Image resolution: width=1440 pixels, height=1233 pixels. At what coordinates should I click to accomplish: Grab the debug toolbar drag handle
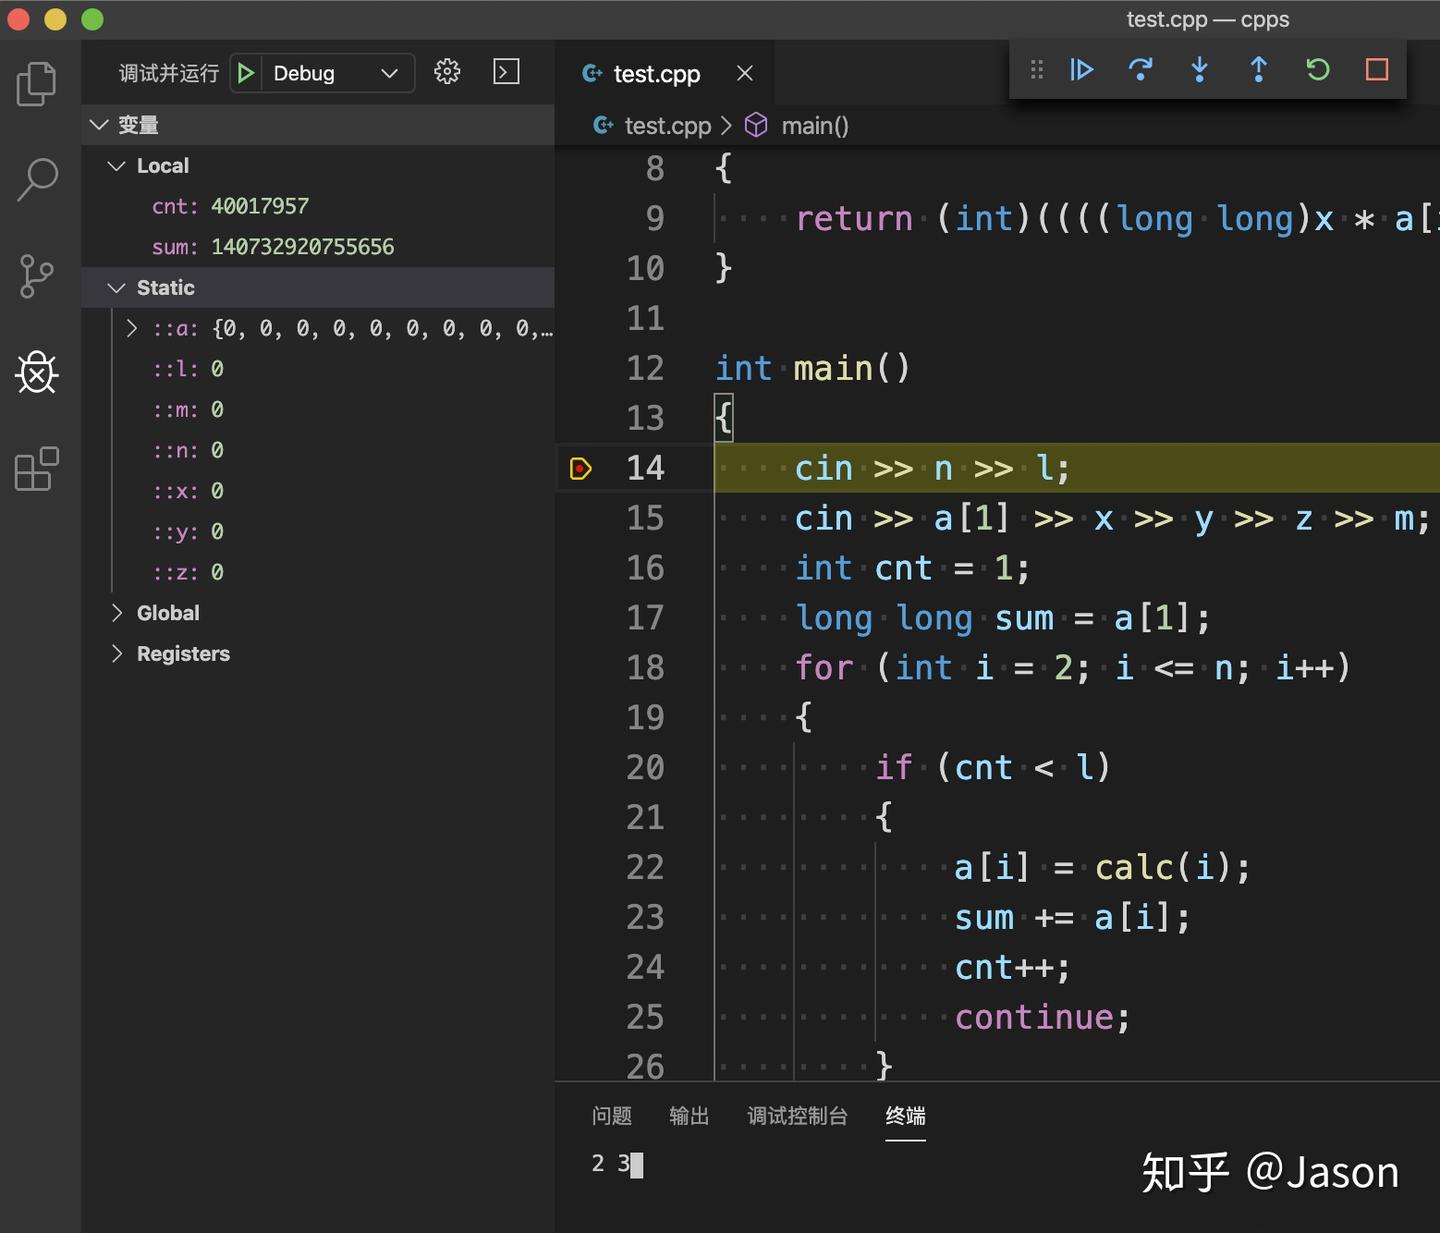point(1037,69)
